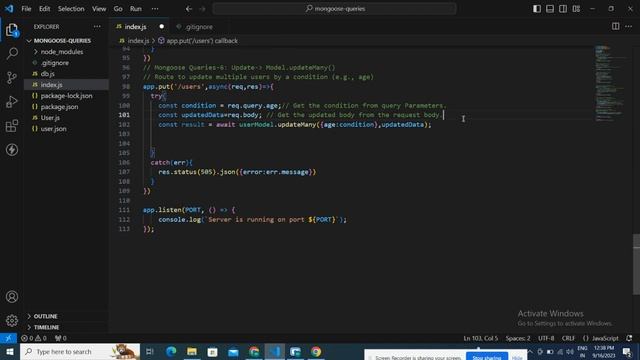Image resolution: width=640 pixels, height=360 pixels.
Task: Toggle the secondary side bar
Action: point(563,9)
